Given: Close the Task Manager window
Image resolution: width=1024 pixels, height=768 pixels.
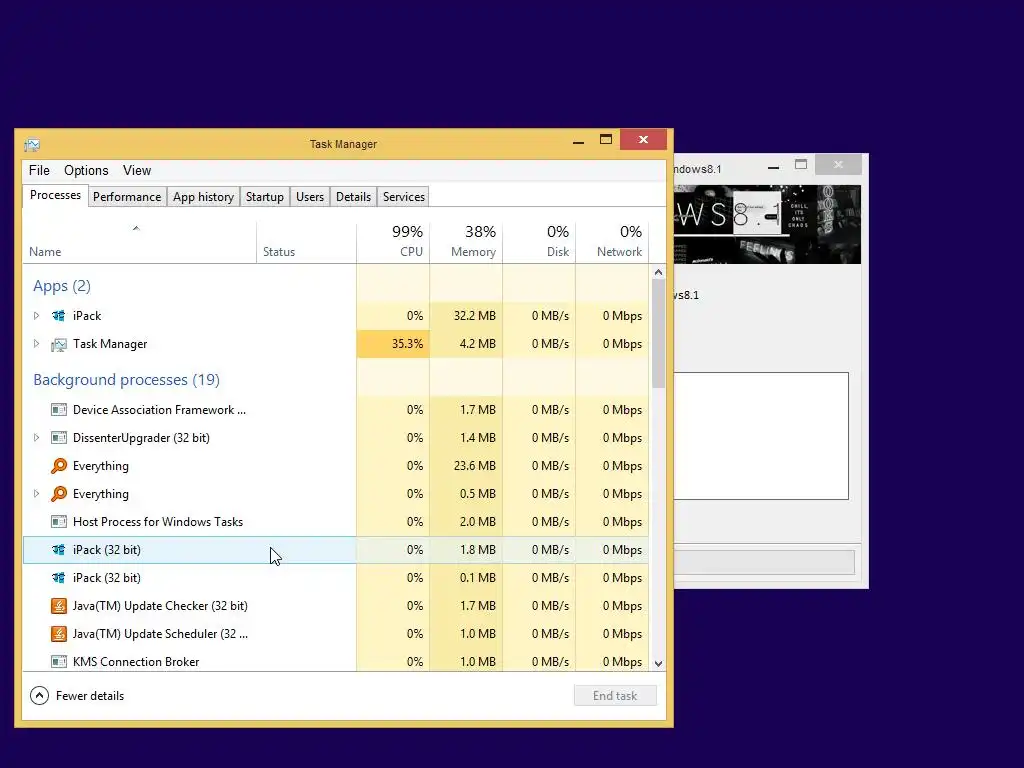Looking at the screenshot, I should [643, 140].
